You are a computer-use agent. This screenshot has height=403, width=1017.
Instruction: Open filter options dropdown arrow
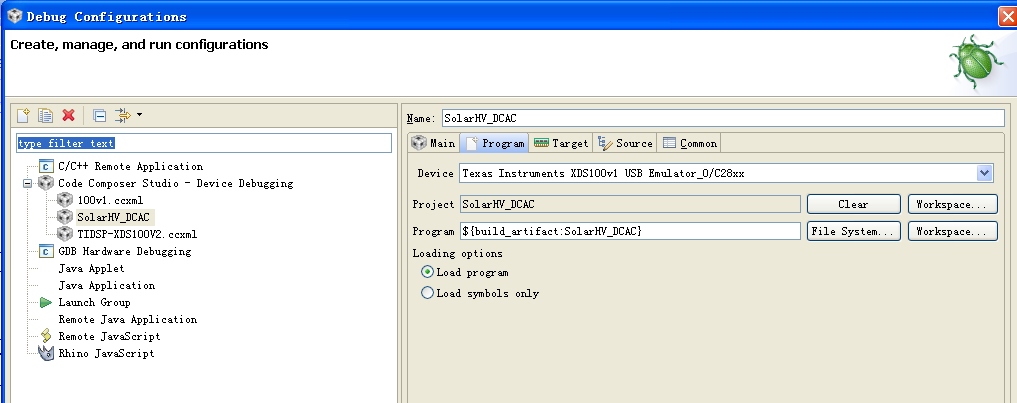click(x=139, y=116)
